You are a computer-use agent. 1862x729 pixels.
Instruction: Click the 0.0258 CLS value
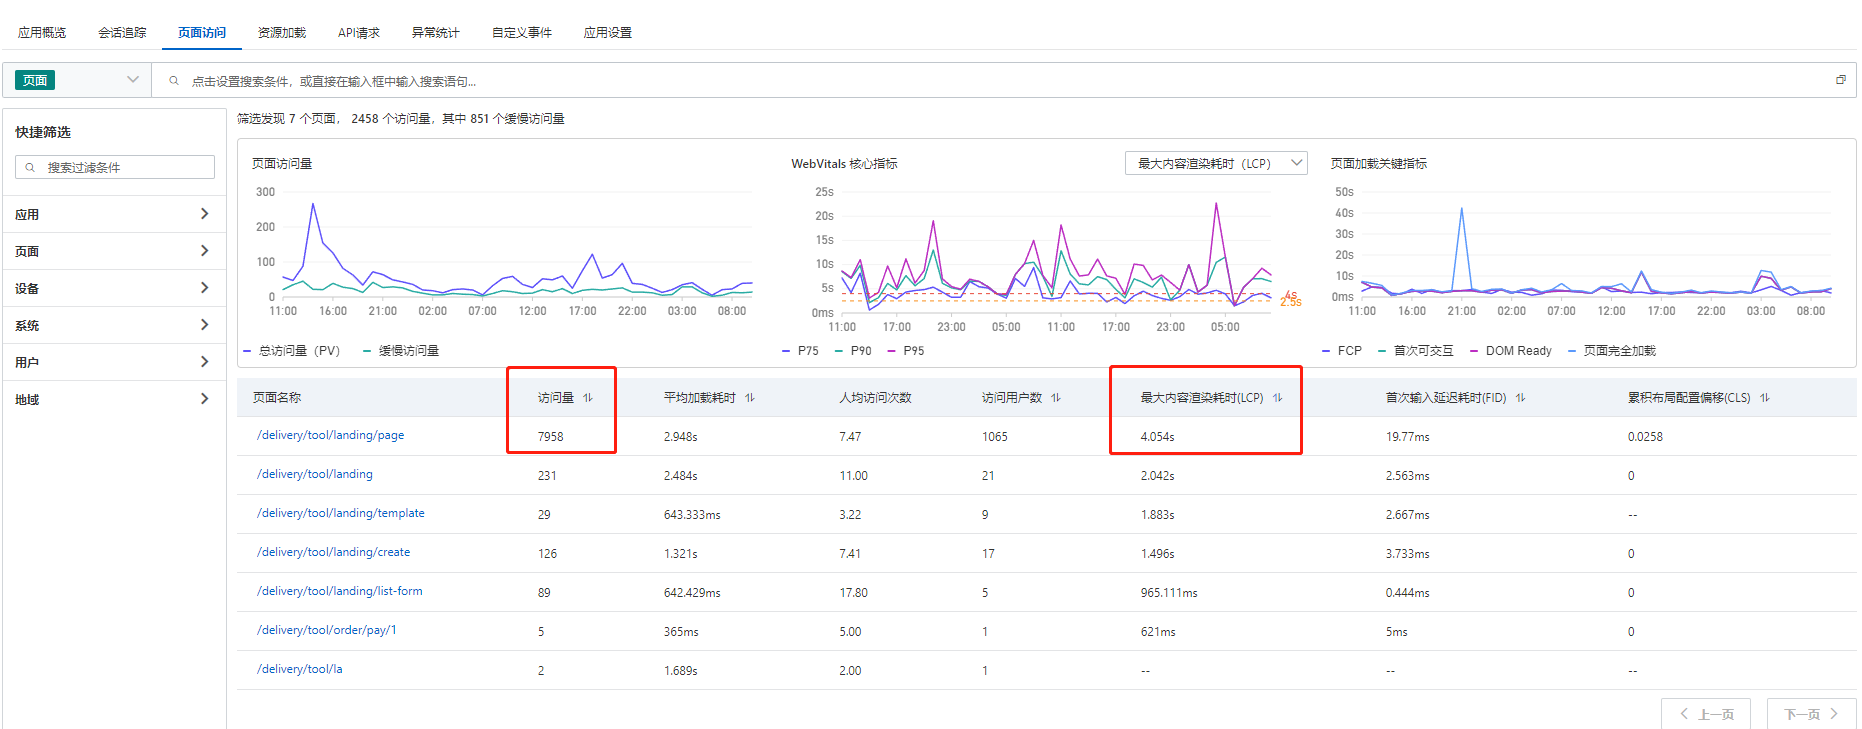click(1645, 437)
